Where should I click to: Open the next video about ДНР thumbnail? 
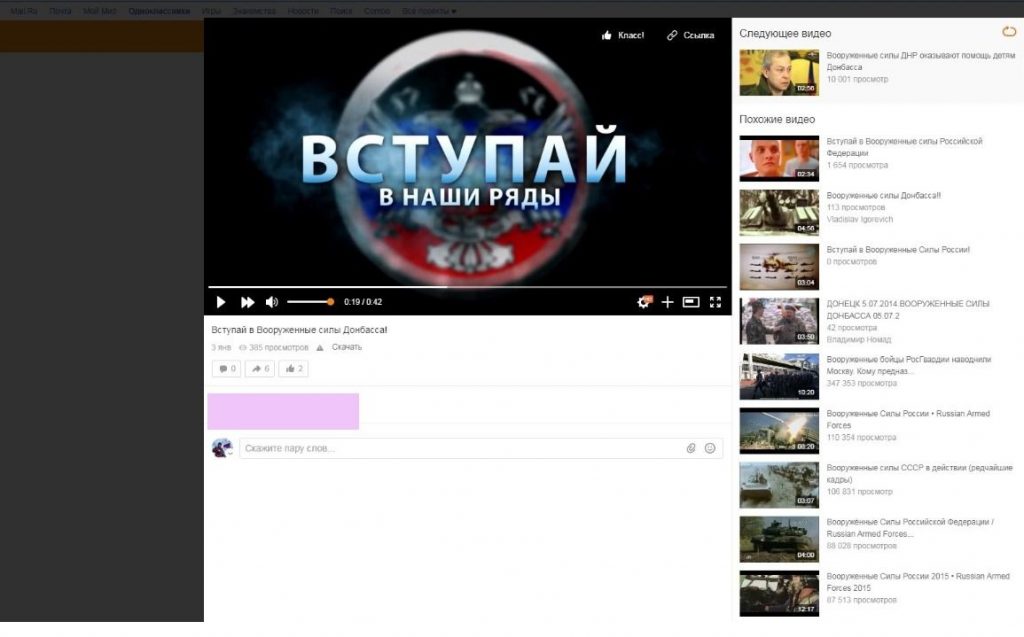779,73
